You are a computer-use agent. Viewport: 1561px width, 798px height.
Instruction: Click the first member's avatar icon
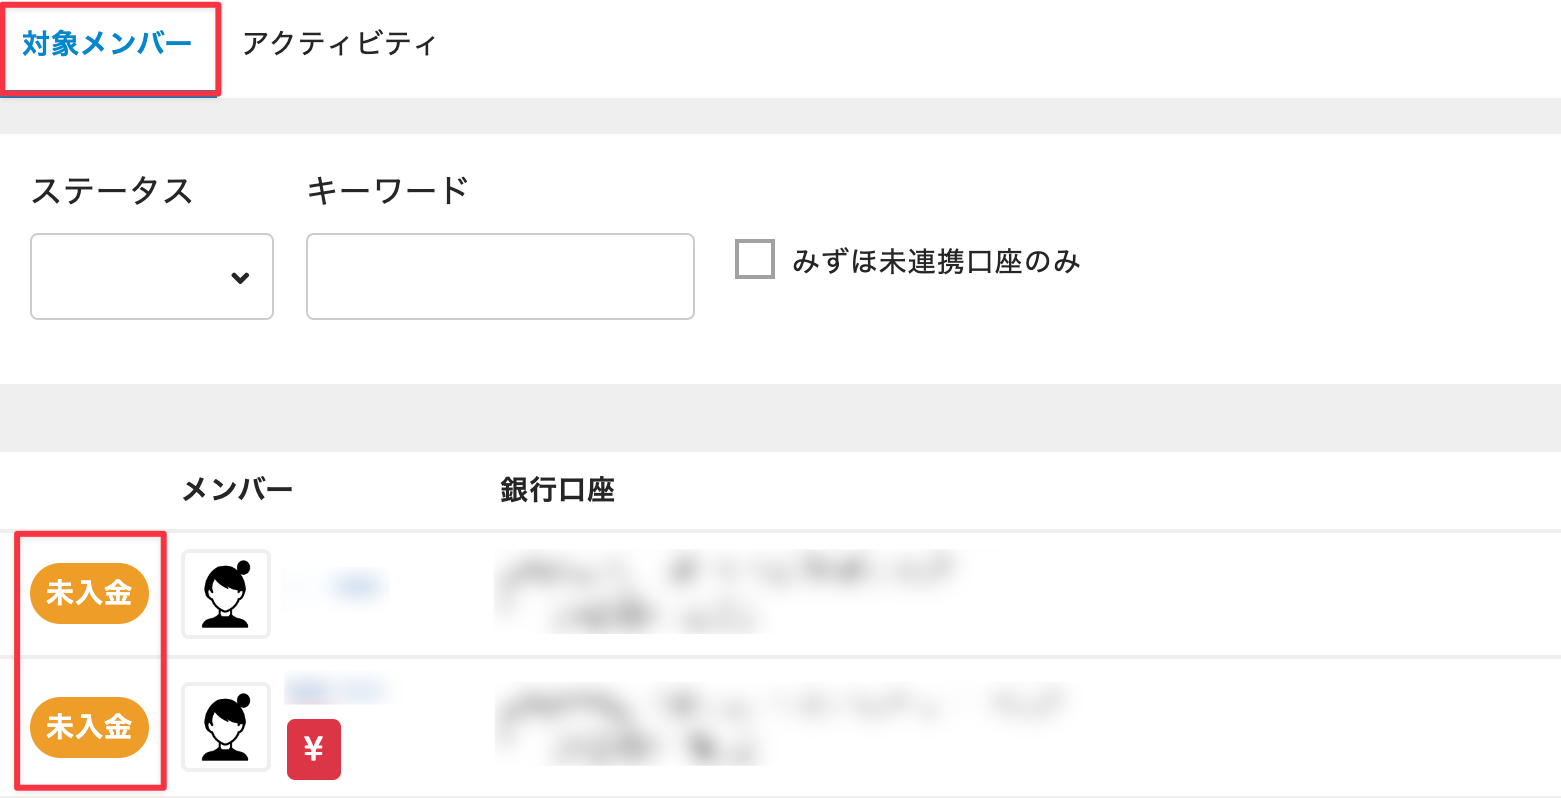[226, 594]
